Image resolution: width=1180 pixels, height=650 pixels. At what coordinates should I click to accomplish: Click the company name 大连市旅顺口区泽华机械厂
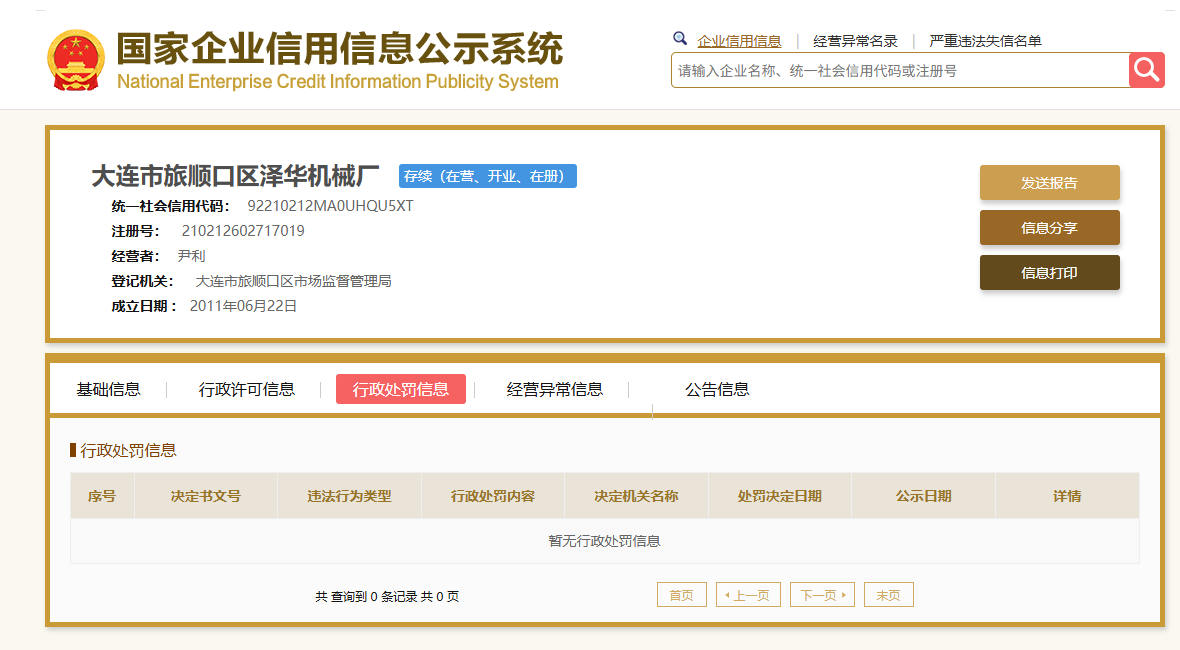point(235,176)
